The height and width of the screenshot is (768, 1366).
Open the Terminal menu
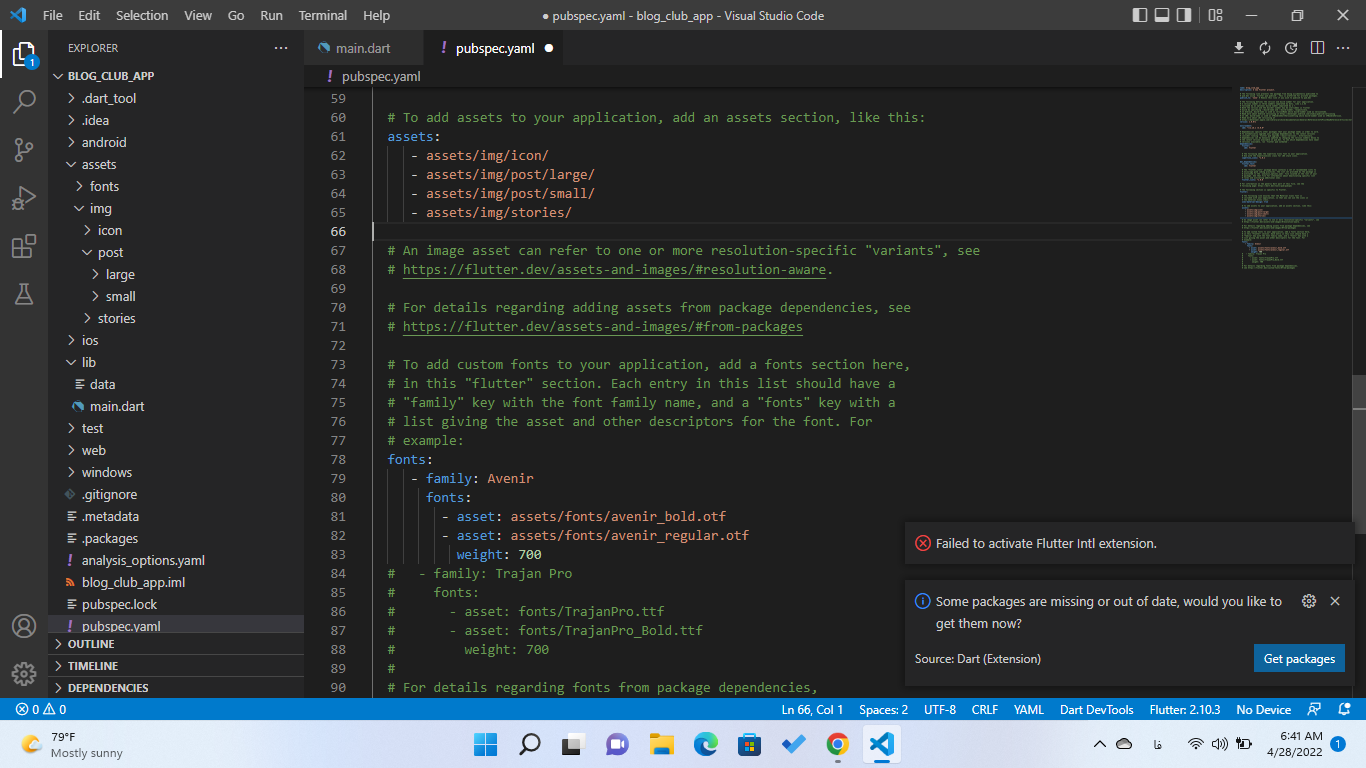tap(323, 15)
